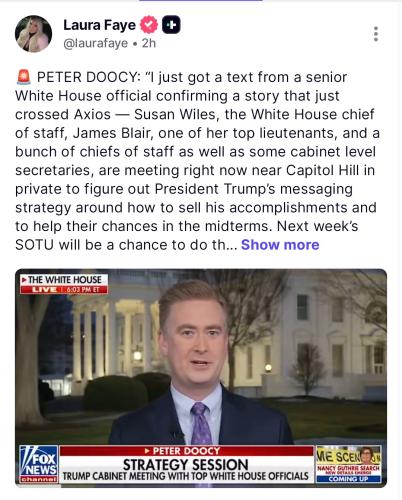This screenshot has width=402, height=500.
Task: Play the Peter Doocy video
Action: click(x=201, y=378)
